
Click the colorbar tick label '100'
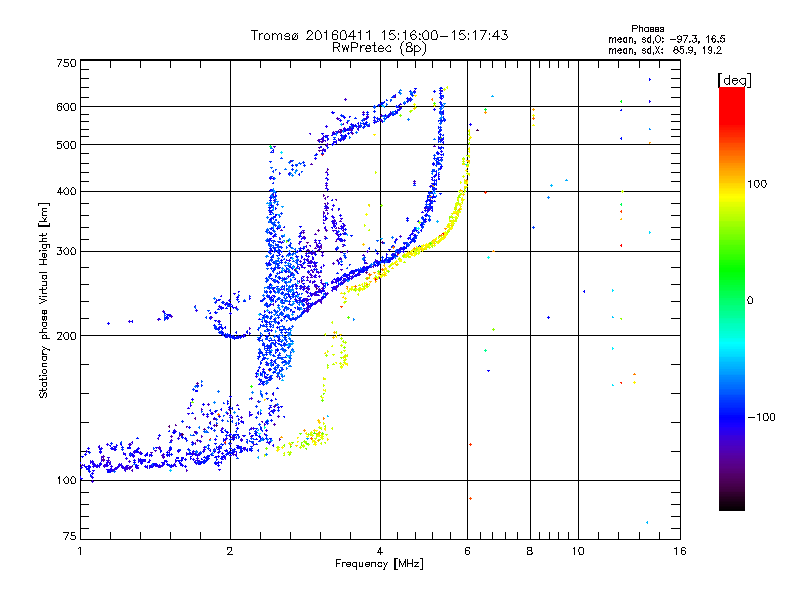(x=757, y=184)
